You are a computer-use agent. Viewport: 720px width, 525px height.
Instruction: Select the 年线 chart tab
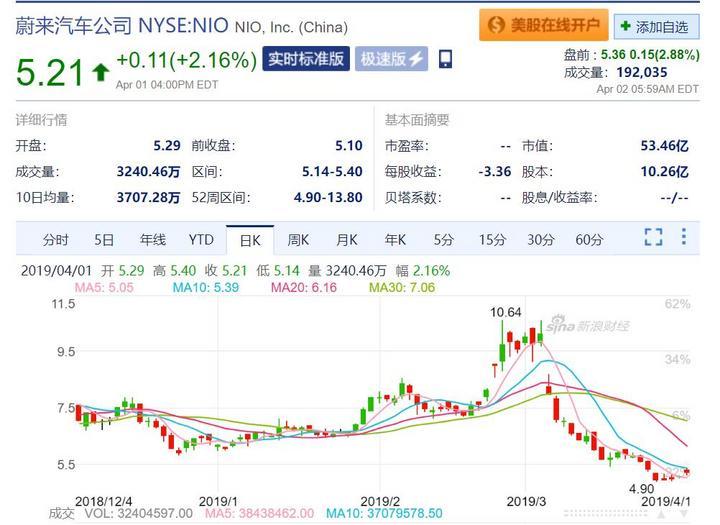(153, 240)
